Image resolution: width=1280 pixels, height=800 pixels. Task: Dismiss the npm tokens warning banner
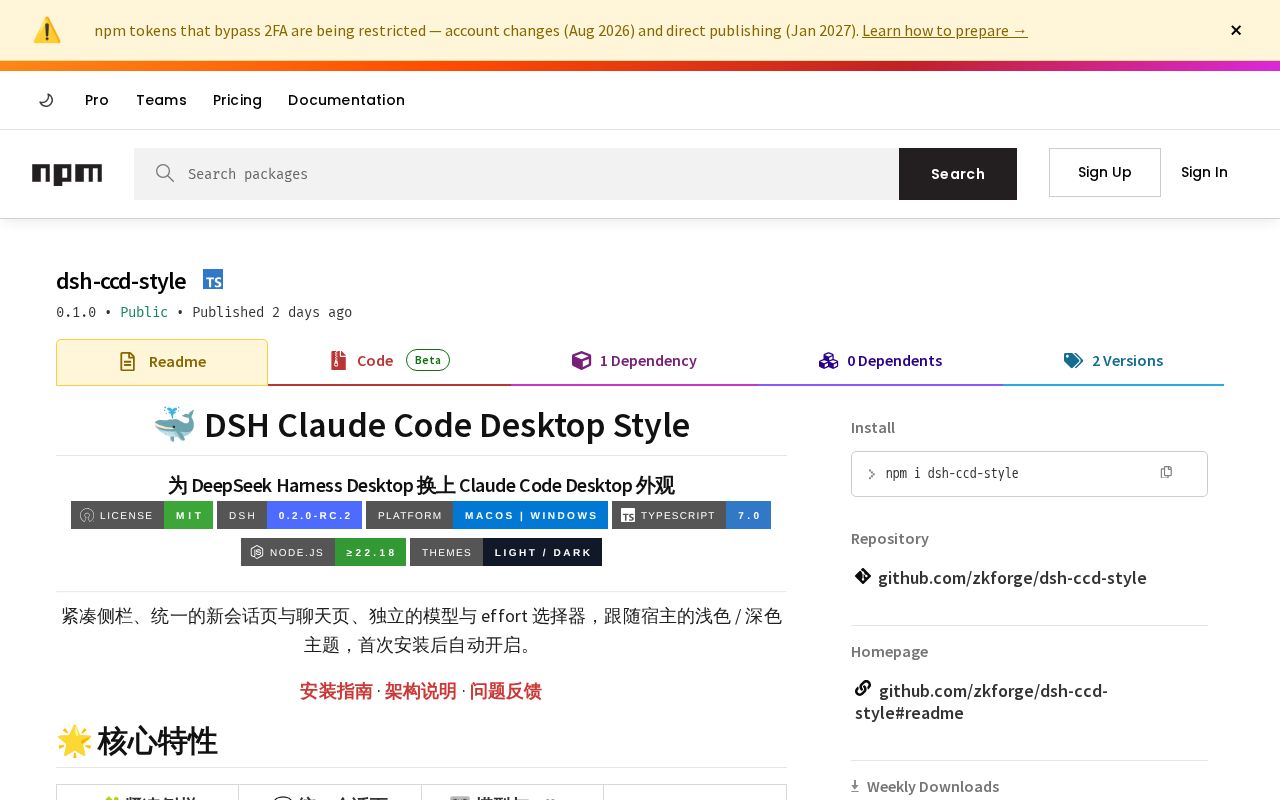click(x=1236, y=30)
